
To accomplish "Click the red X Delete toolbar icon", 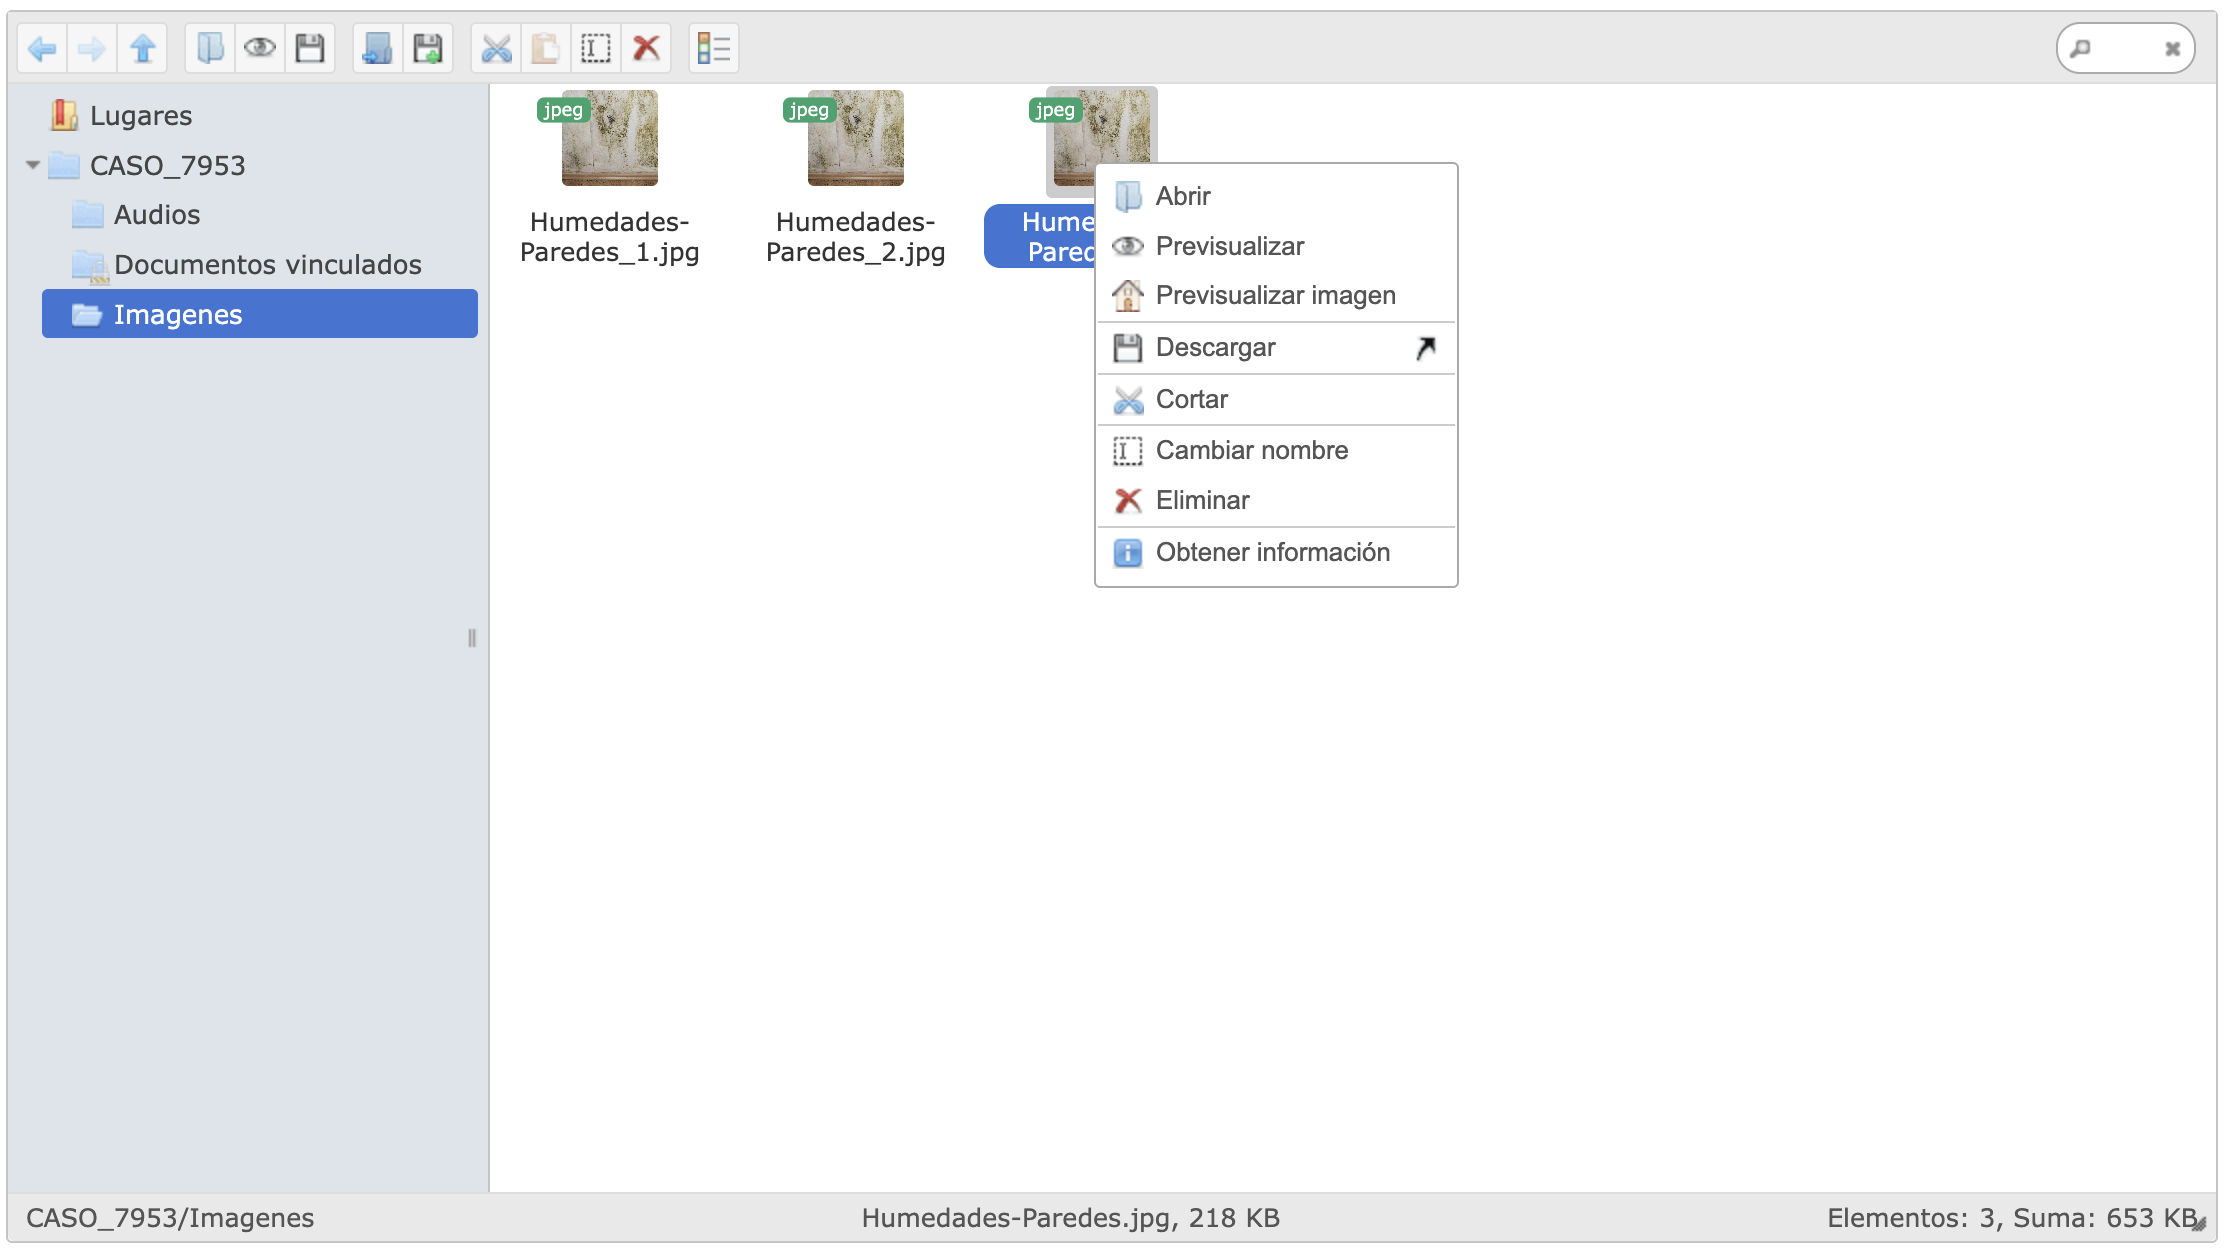I will tap(646, 48).
